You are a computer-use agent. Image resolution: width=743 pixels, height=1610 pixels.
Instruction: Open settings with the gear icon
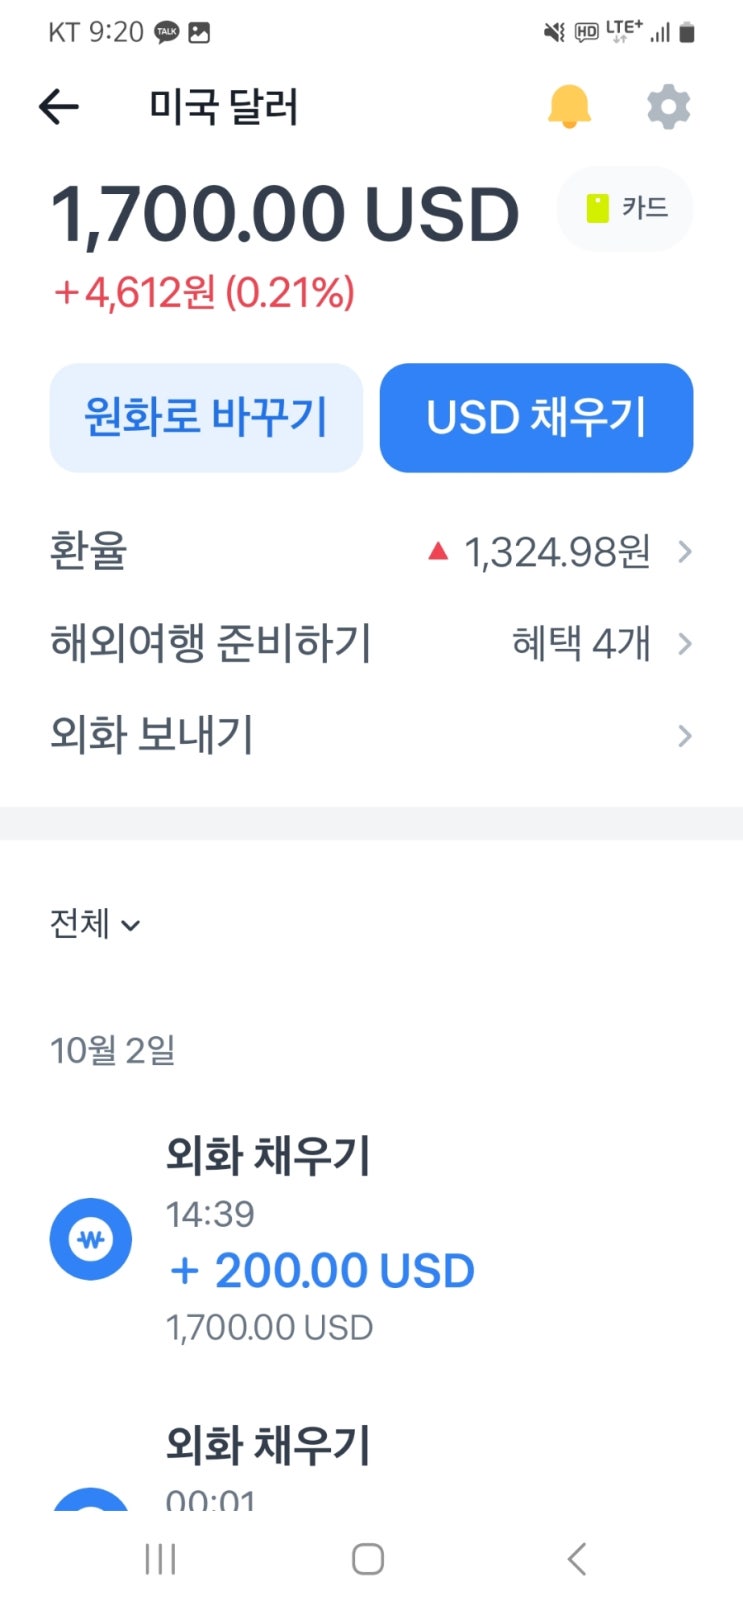[x=668, y=106]
